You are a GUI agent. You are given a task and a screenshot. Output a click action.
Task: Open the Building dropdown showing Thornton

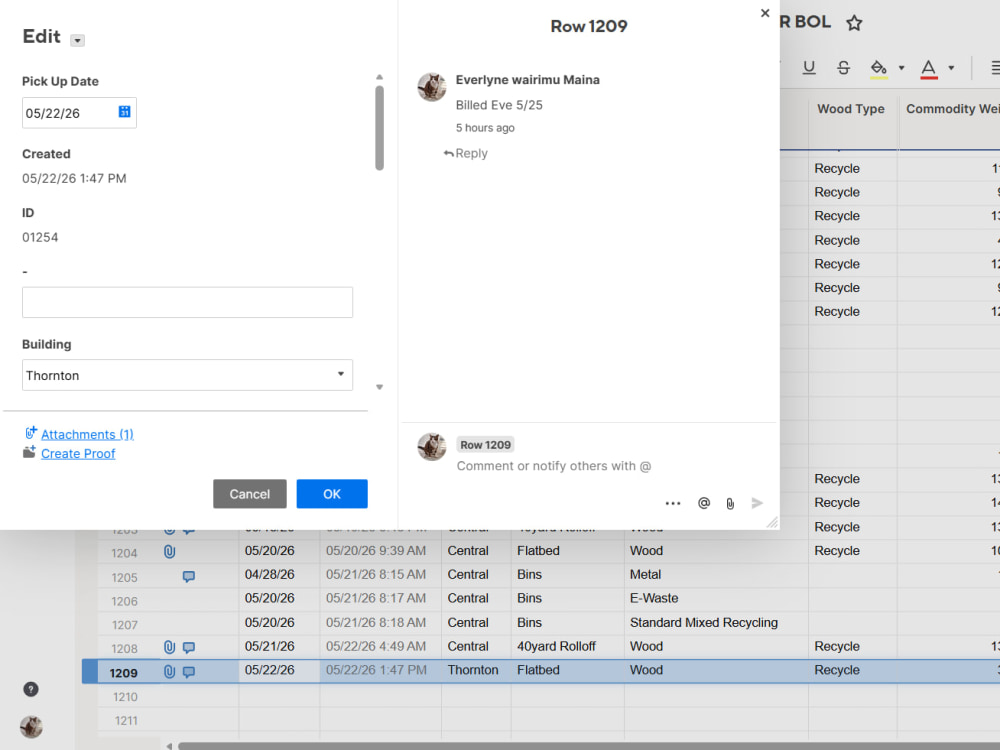[x=187, y=375]
